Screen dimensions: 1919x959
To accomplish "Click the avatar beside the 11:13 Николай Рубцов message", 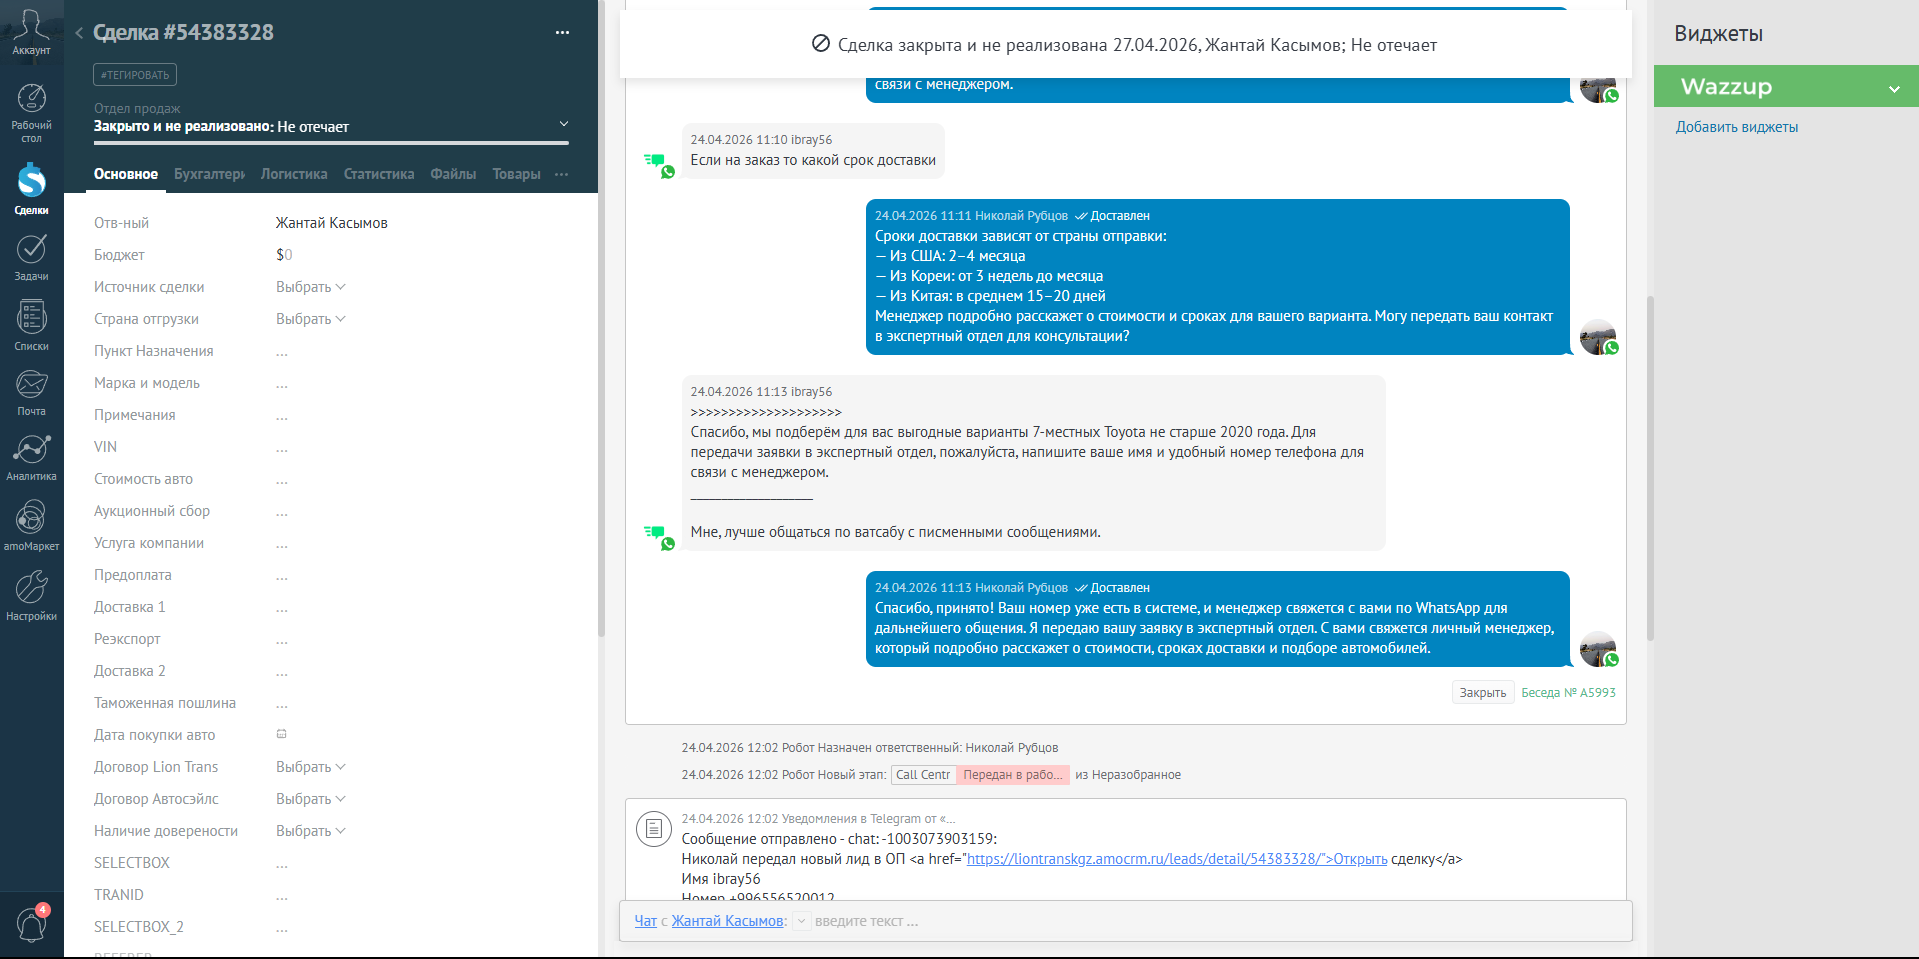I will click(1598, 650).
